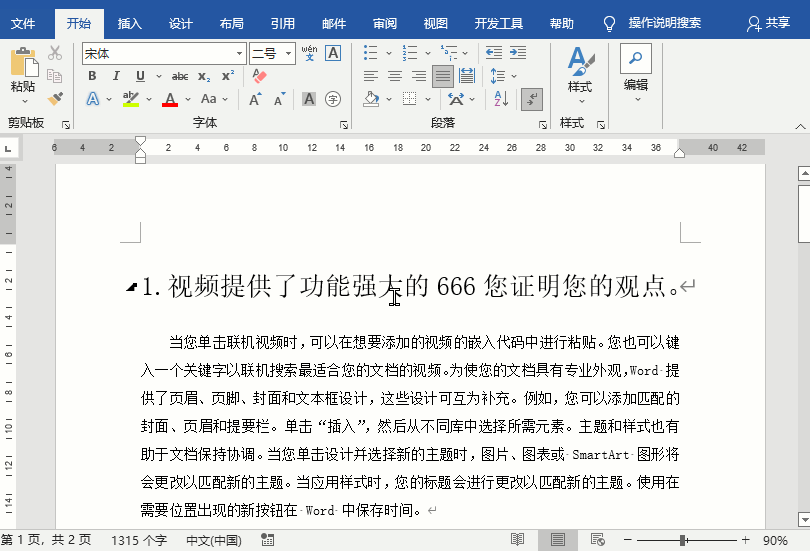Click the zoom slider handle
The height and width of the screenshot is (551, 810).
tap(683, 540)
